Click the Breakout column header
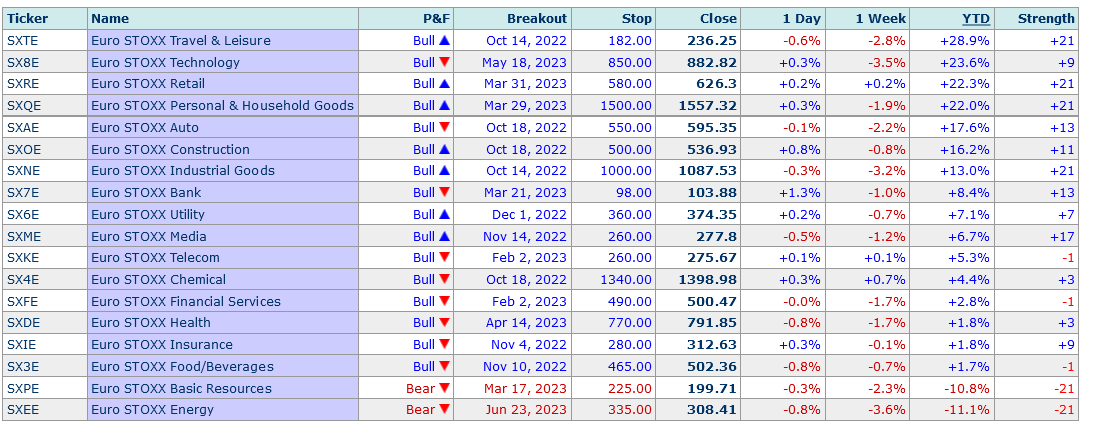This screenshot has width=1094, height=433. 537,19
